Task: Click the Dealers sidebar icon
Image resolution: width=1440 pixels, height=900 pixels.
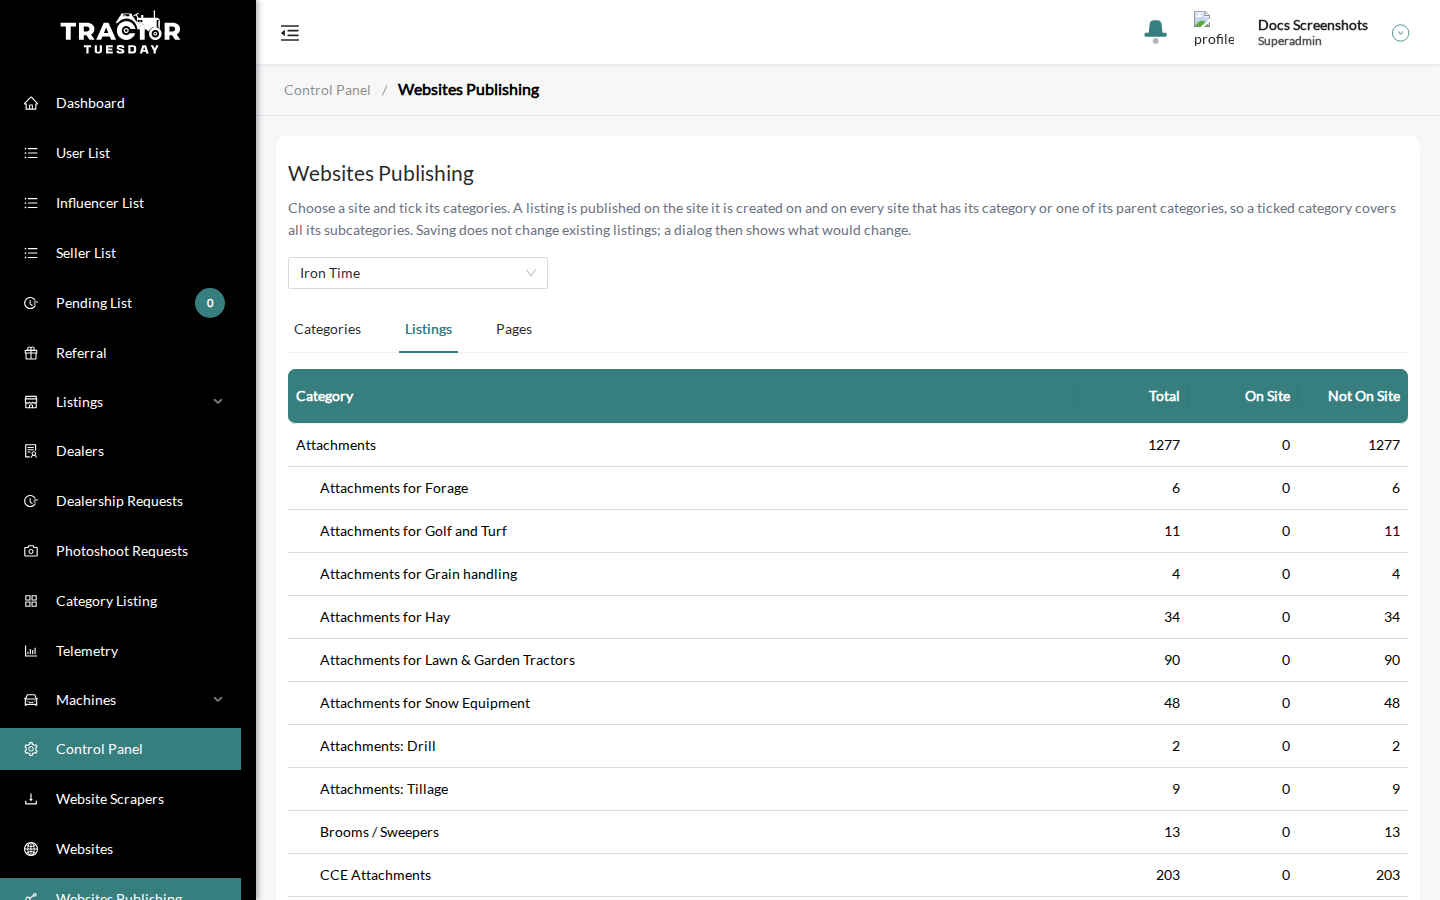Action: click(31, 451)
